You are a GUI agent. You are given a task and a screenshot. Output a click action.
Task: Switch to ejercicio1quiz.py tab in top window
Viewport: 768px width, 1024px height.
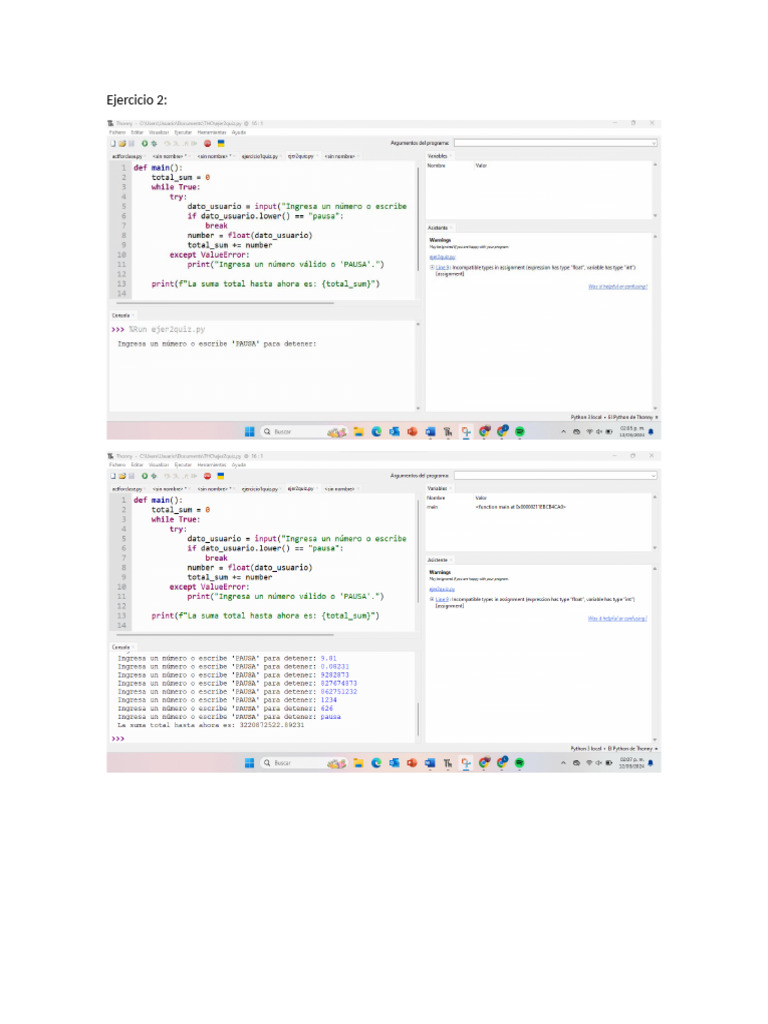[260, 157]
